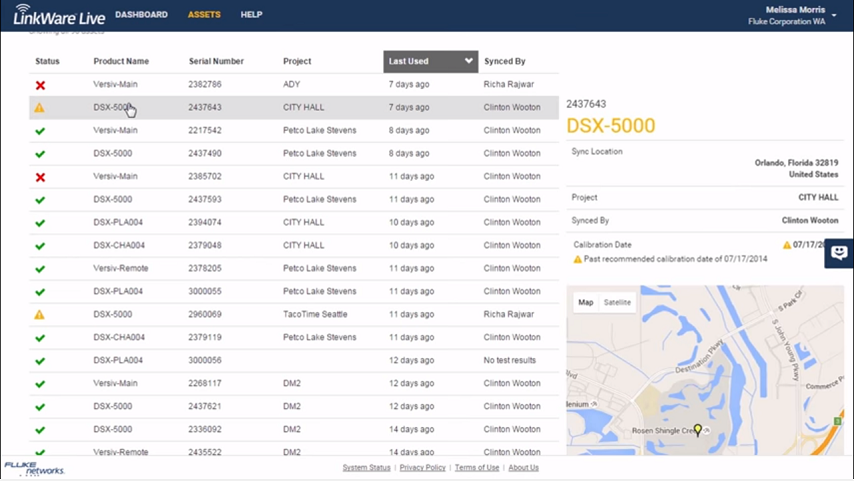Open the Terms of Use link
Screen dimensions: 854x481
click(477, 467)
